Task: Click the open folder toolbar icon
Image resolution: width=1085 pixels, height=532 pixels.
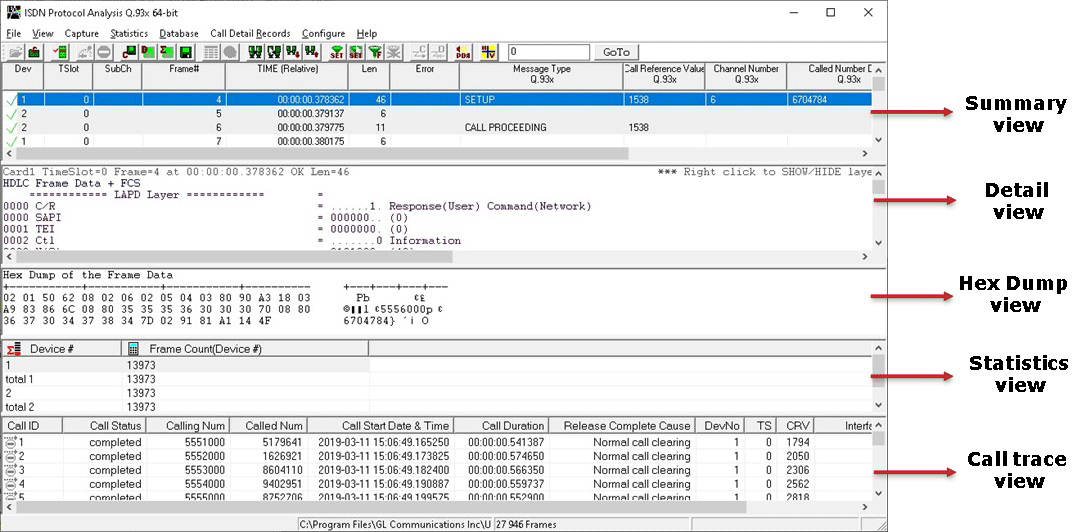Action: pos(15,53)
